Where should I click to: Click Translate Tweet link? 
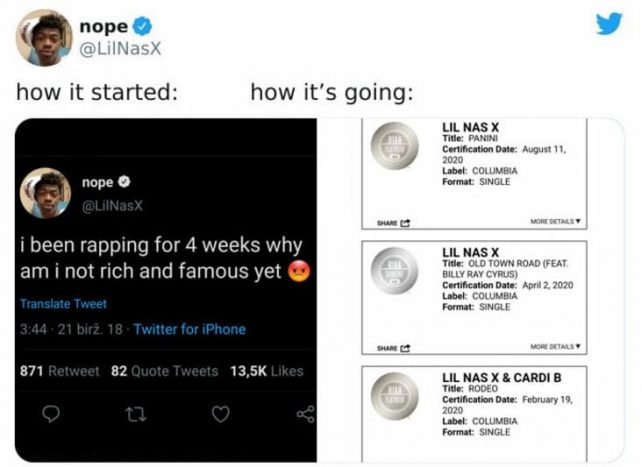click(x=63, y=303)
